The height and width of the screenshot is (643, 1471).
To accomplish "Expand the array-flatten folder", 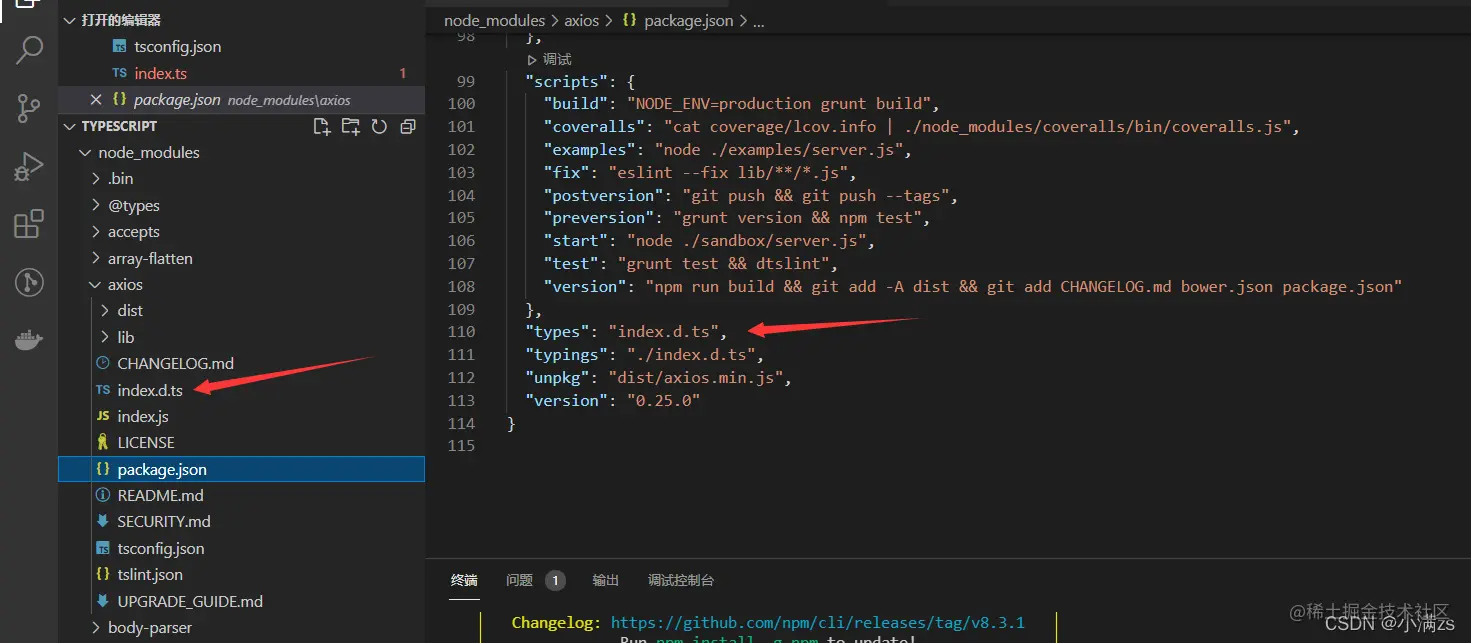I will pos(96,258).
